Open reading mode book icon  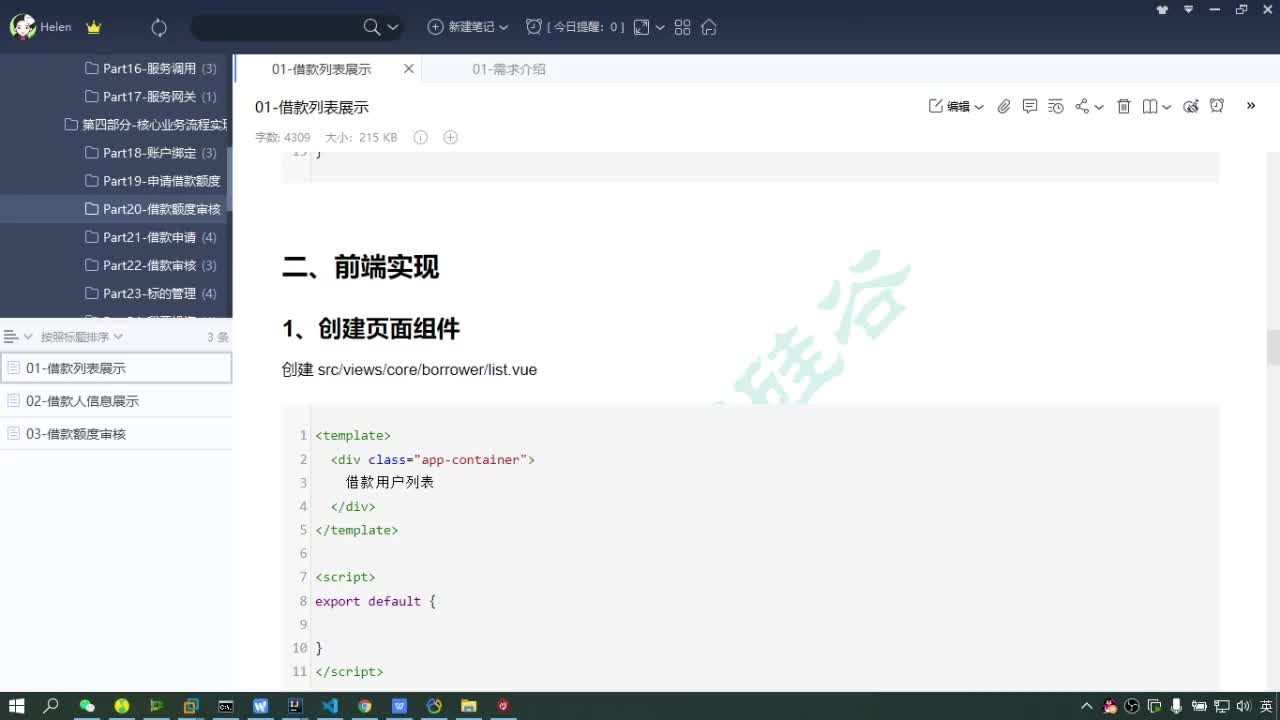point(1150,106)
